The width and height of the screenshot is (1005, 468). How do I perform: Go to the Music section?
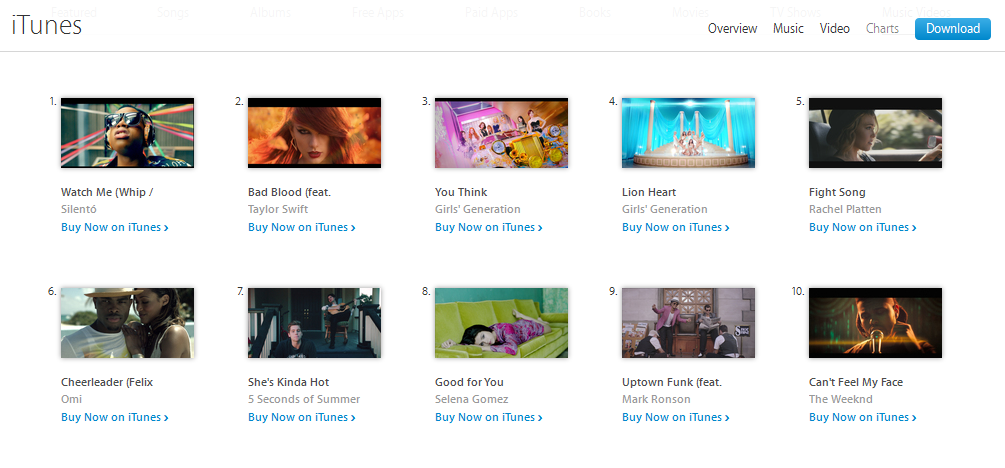788,29
